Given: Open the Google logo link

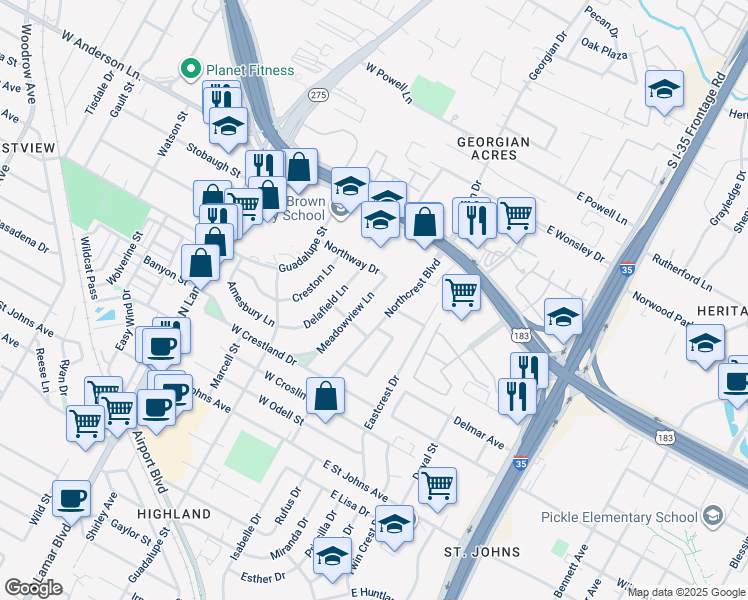Looking at the screenshot, I should click(33, 588).
